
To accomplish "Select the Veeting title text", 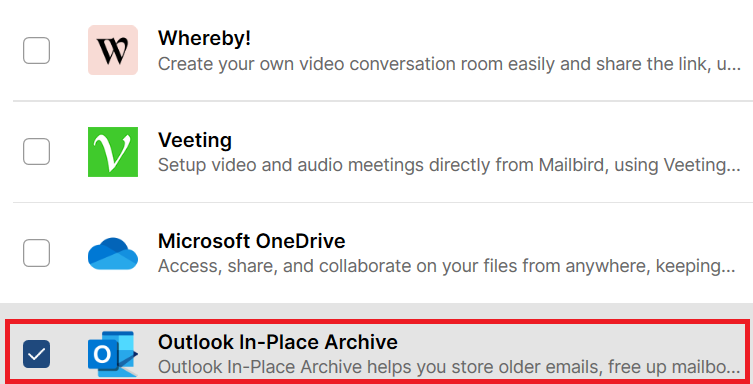I will tap(195, 140).
